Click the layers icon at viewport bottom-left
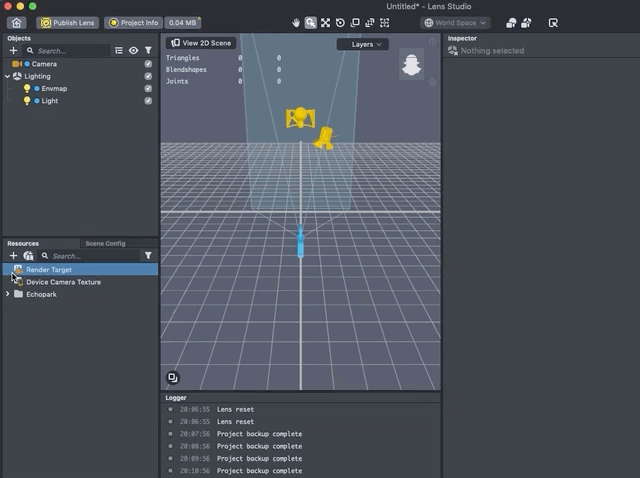The image size is (640, 478). click(173, 378)
